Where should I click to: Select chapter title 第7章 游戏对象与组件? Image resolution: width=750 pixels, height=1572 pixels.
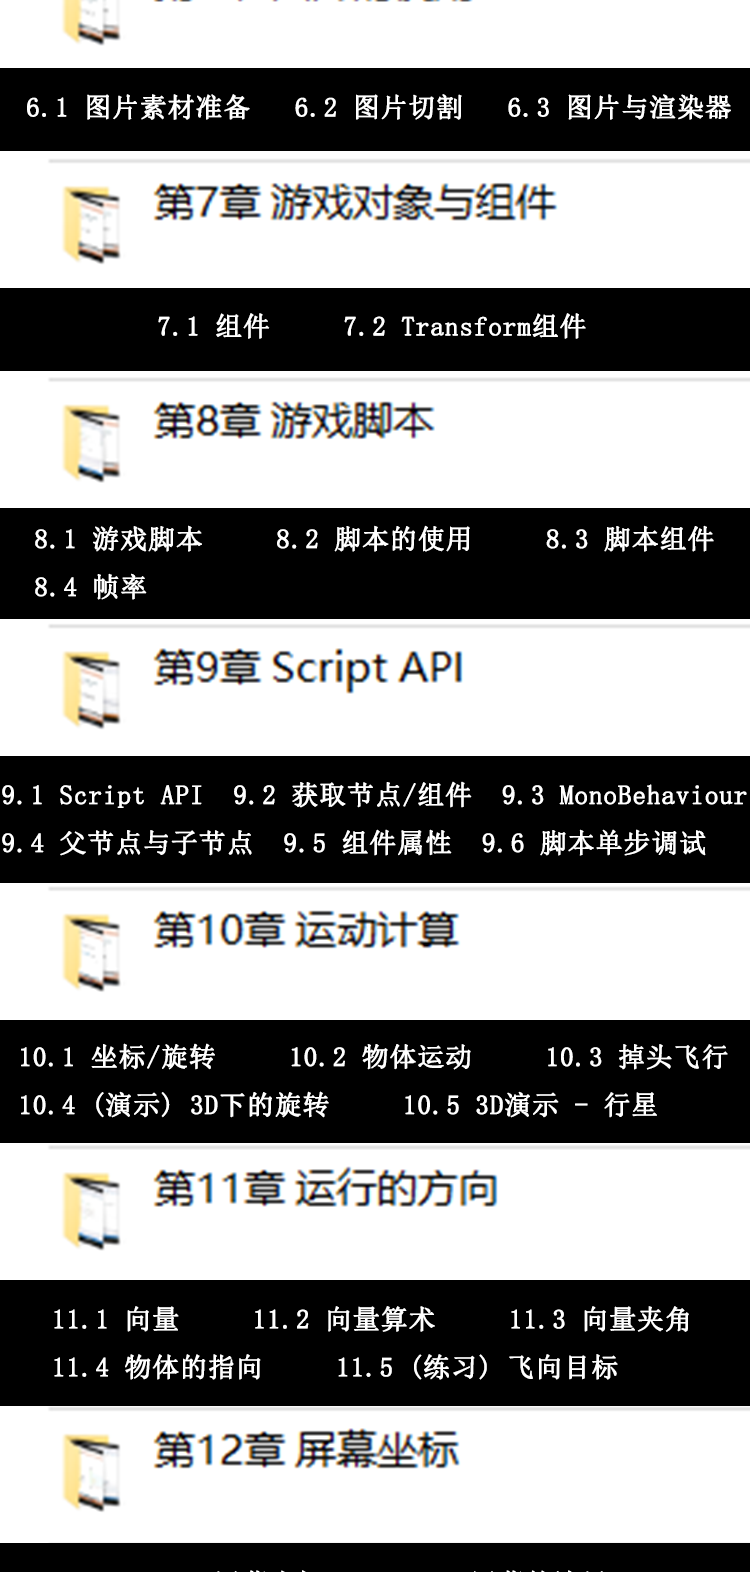(355, 203)
